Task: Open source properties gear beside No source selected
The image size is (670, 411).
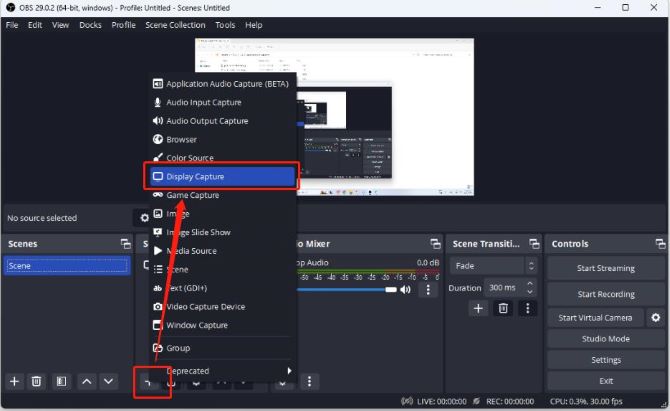Action: pos(144,218)
